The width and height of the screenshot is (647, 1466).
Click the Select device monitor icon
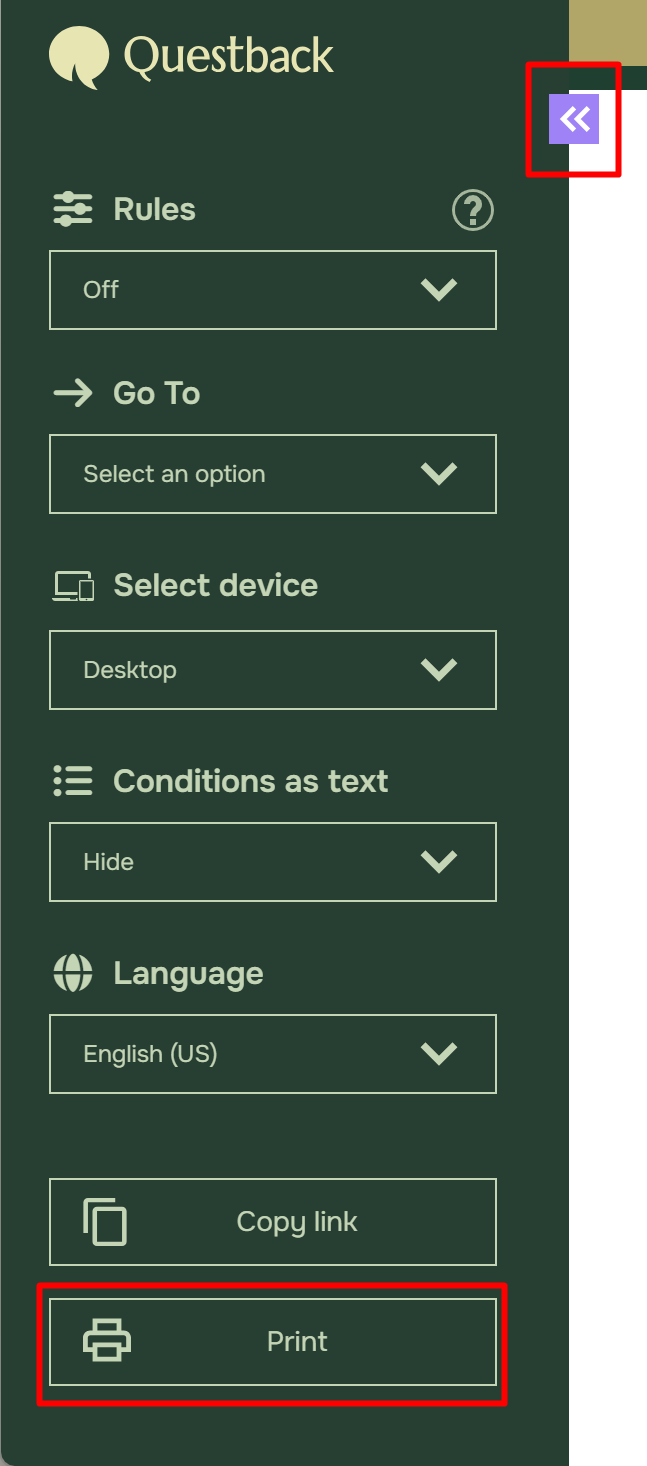pyautogui.click(x=73, y=586)
